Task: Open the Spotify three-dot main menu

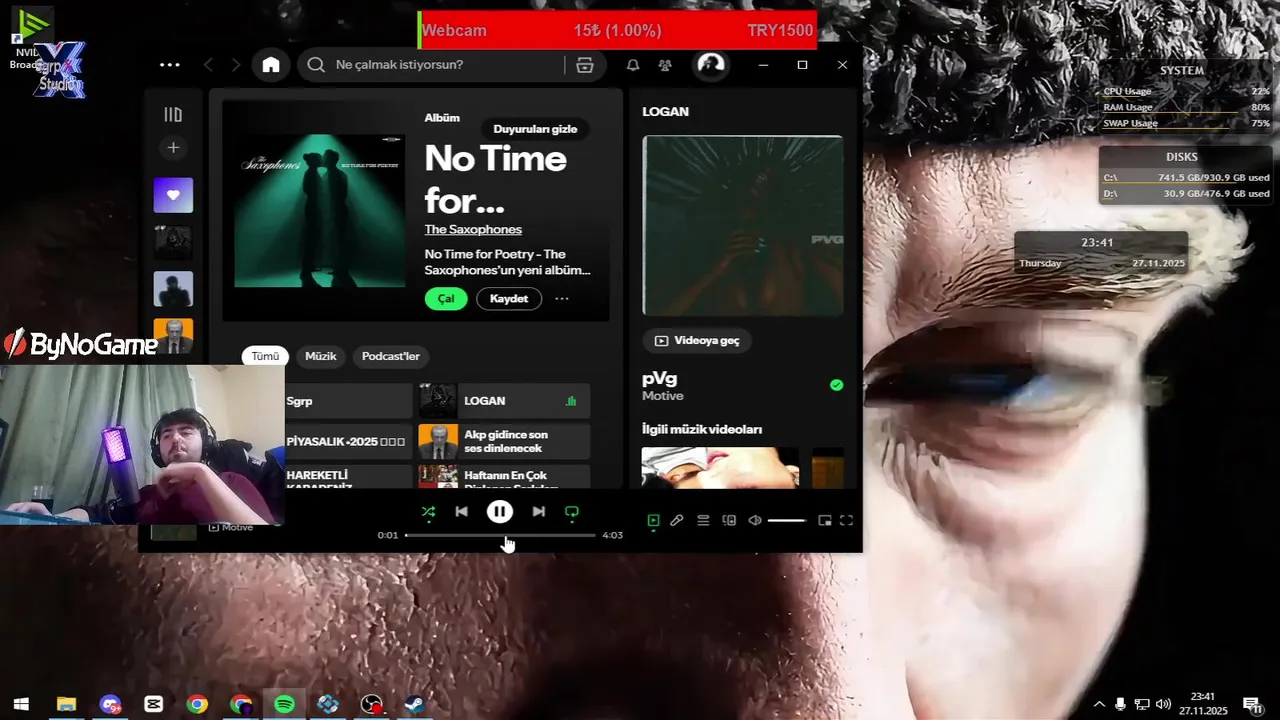Action: [x=170, y=65]
